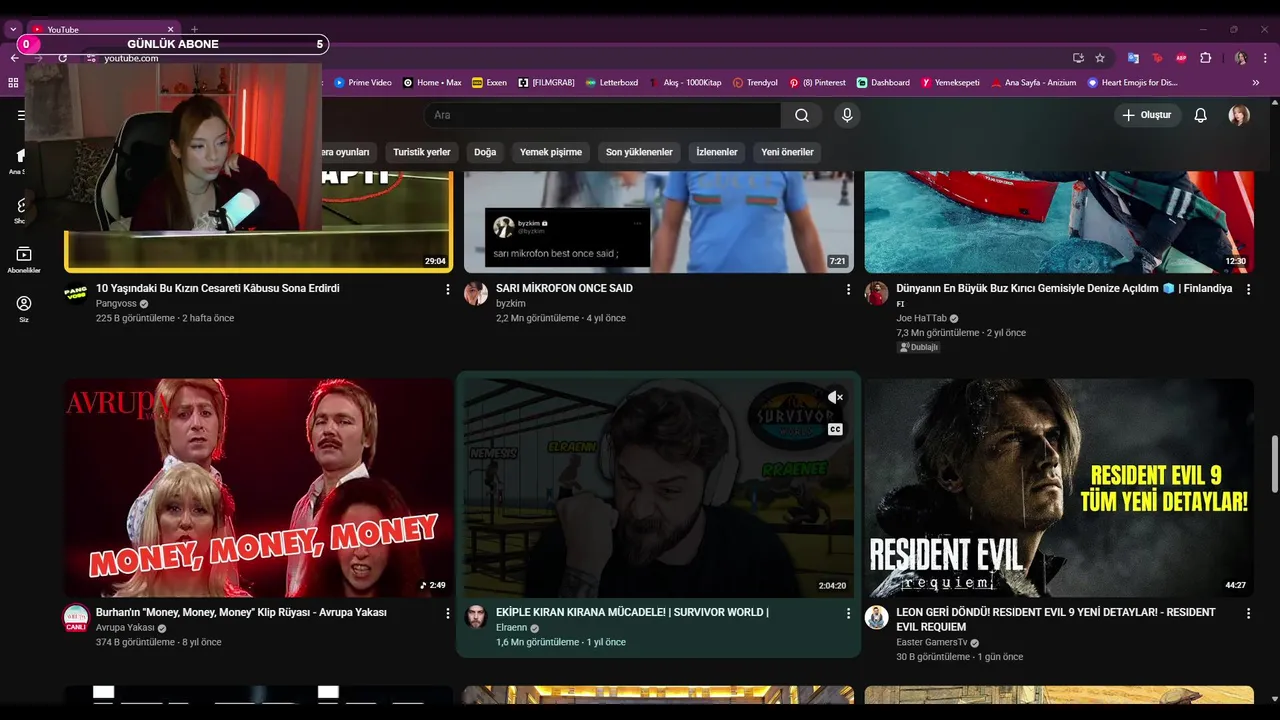Open the Home • Max bookmark

point(432,83)
